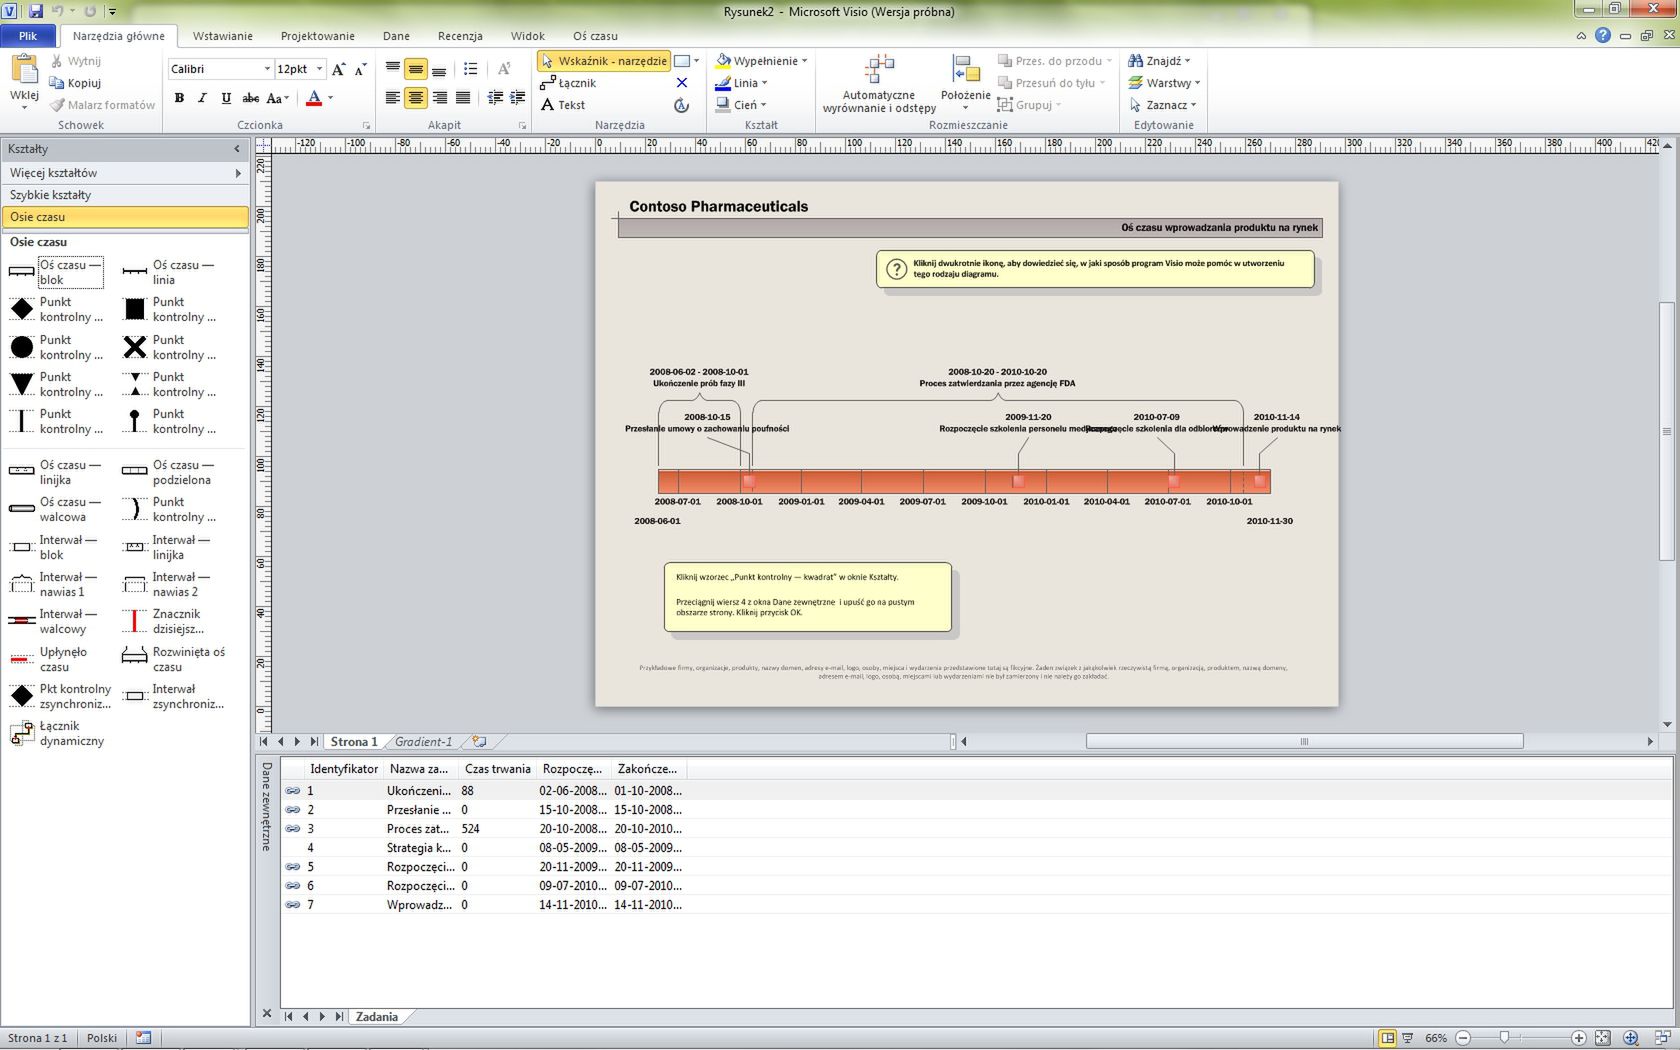Viewport: 1680px width, 1050px height.
Task: Select Oś czasu — blok shape
Action: [56, 272]
